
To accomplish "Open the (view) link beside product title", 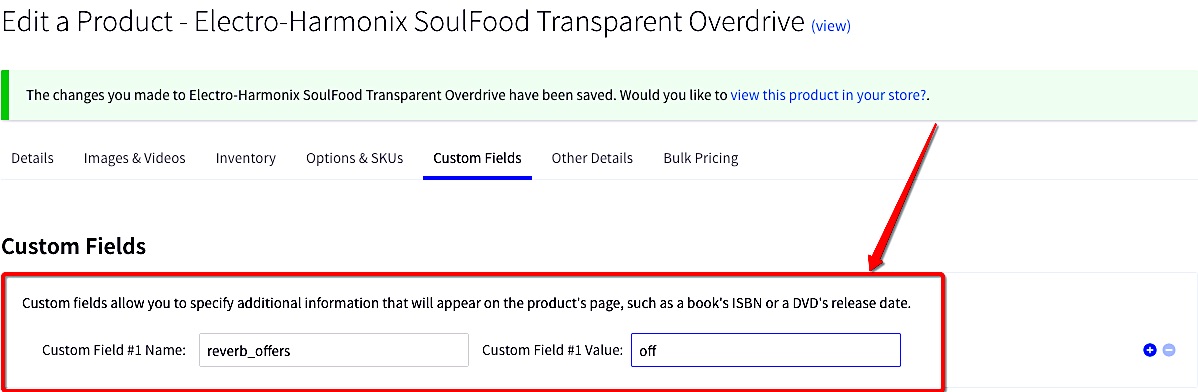I will (831, 26).
